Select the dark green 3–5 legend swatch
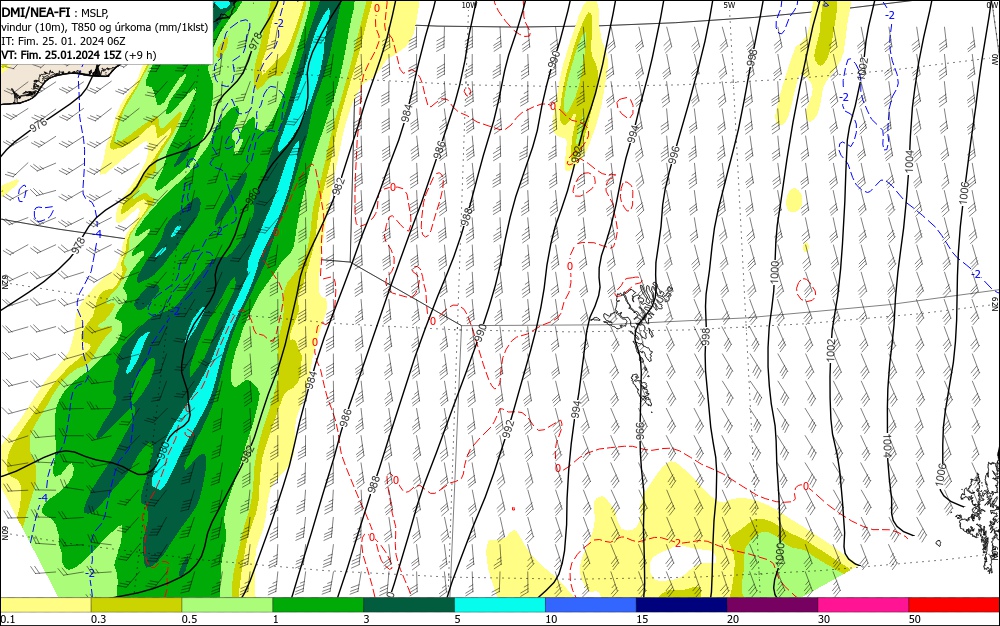Viewport: 1000px width, 626px height. click(x=409, y=605)
